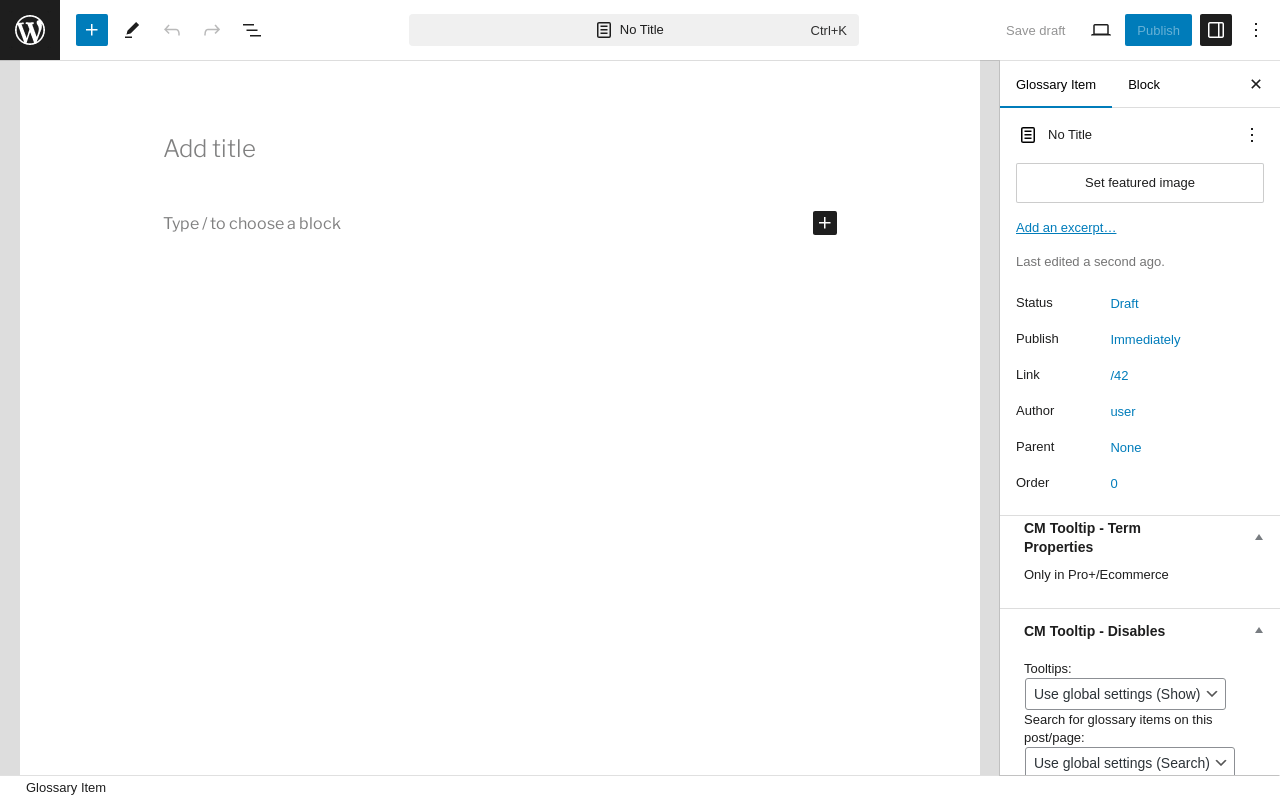1280x800 pixels.
Task: Click the Last edited a second ago text
Action: pyautogui.click(x=1090, y=262)
